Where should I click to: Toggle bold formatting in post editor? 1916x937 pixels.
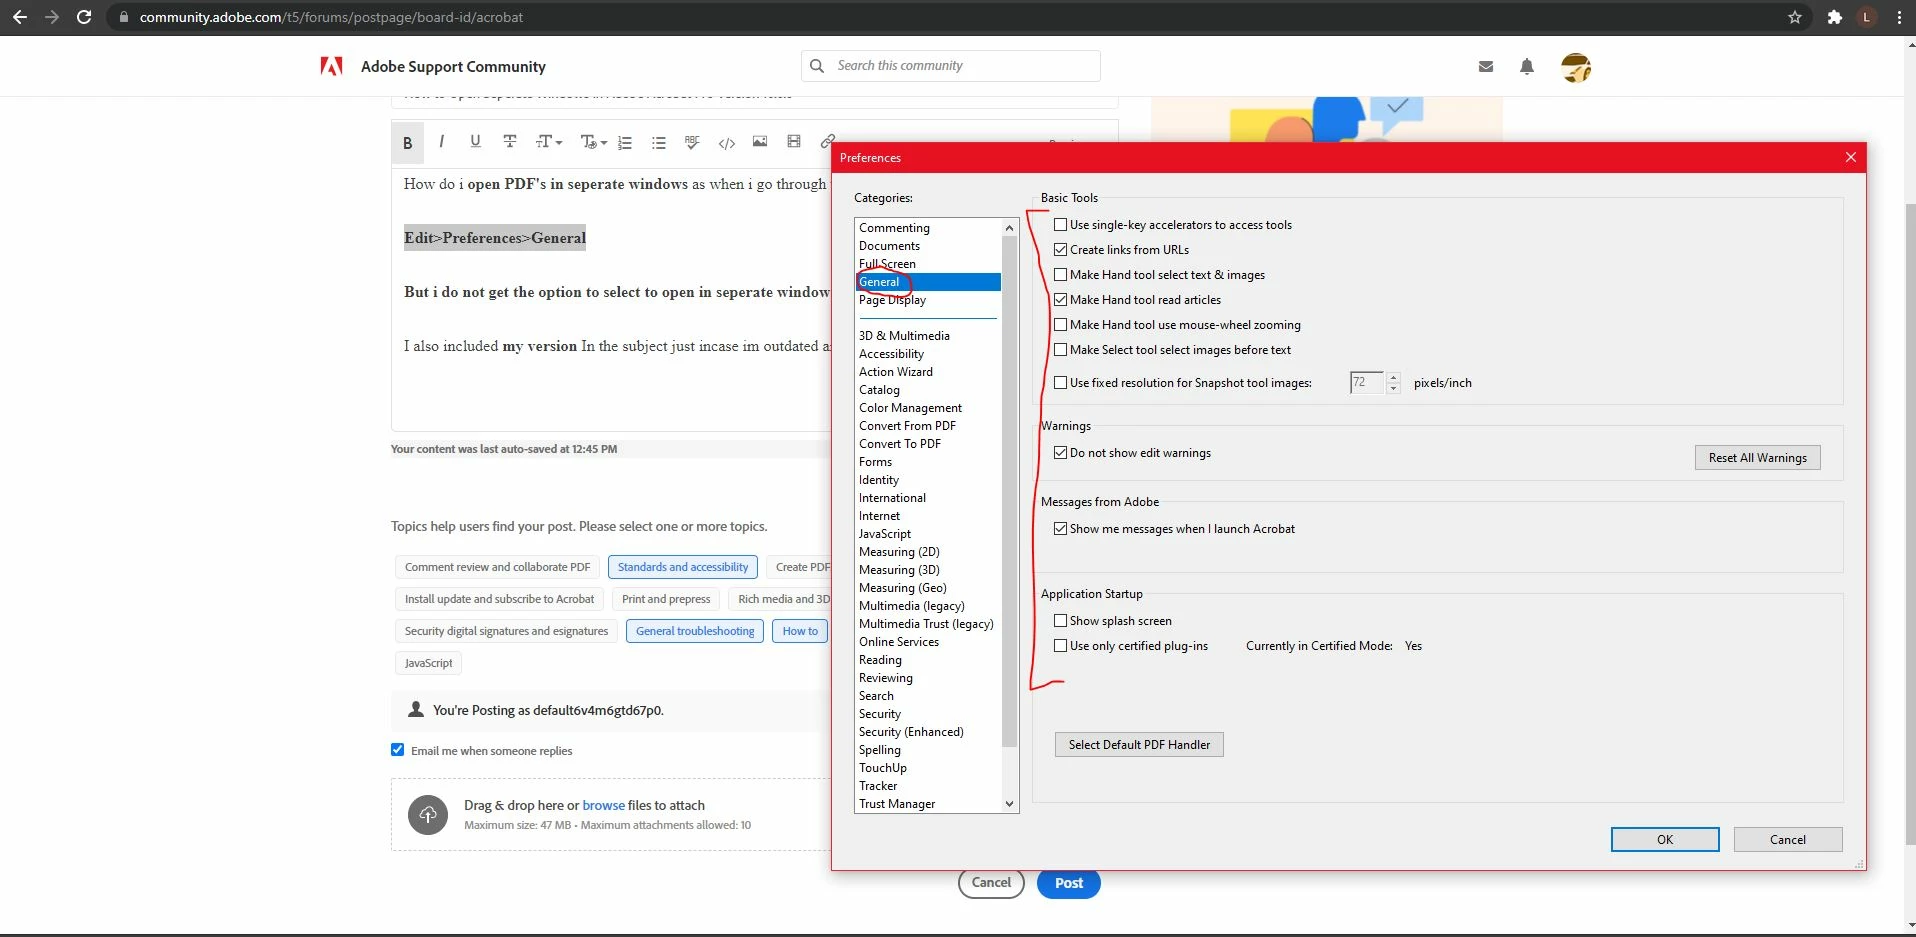click(407, 143)
